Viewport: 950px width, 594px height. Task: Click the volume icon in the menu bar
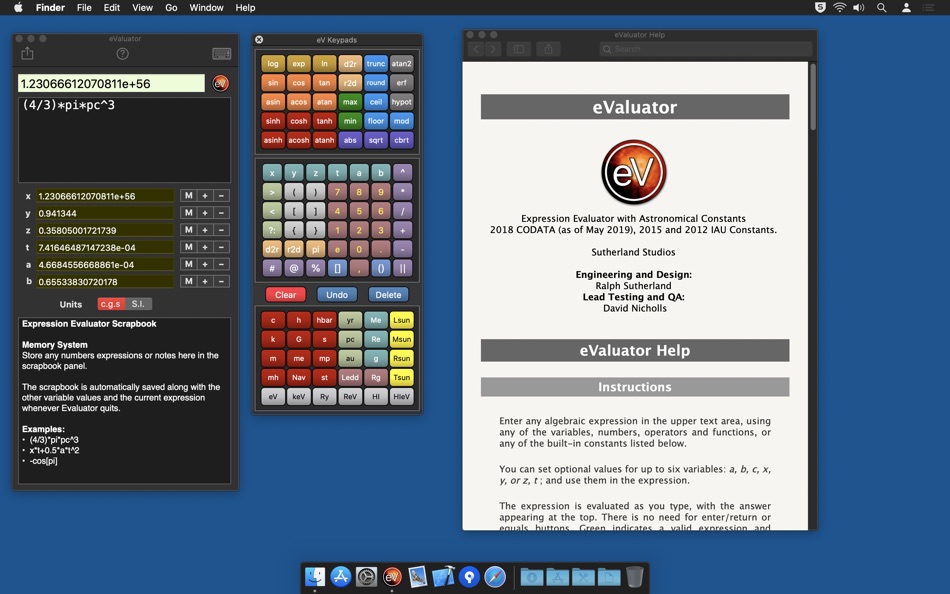(x=859, y=7)
